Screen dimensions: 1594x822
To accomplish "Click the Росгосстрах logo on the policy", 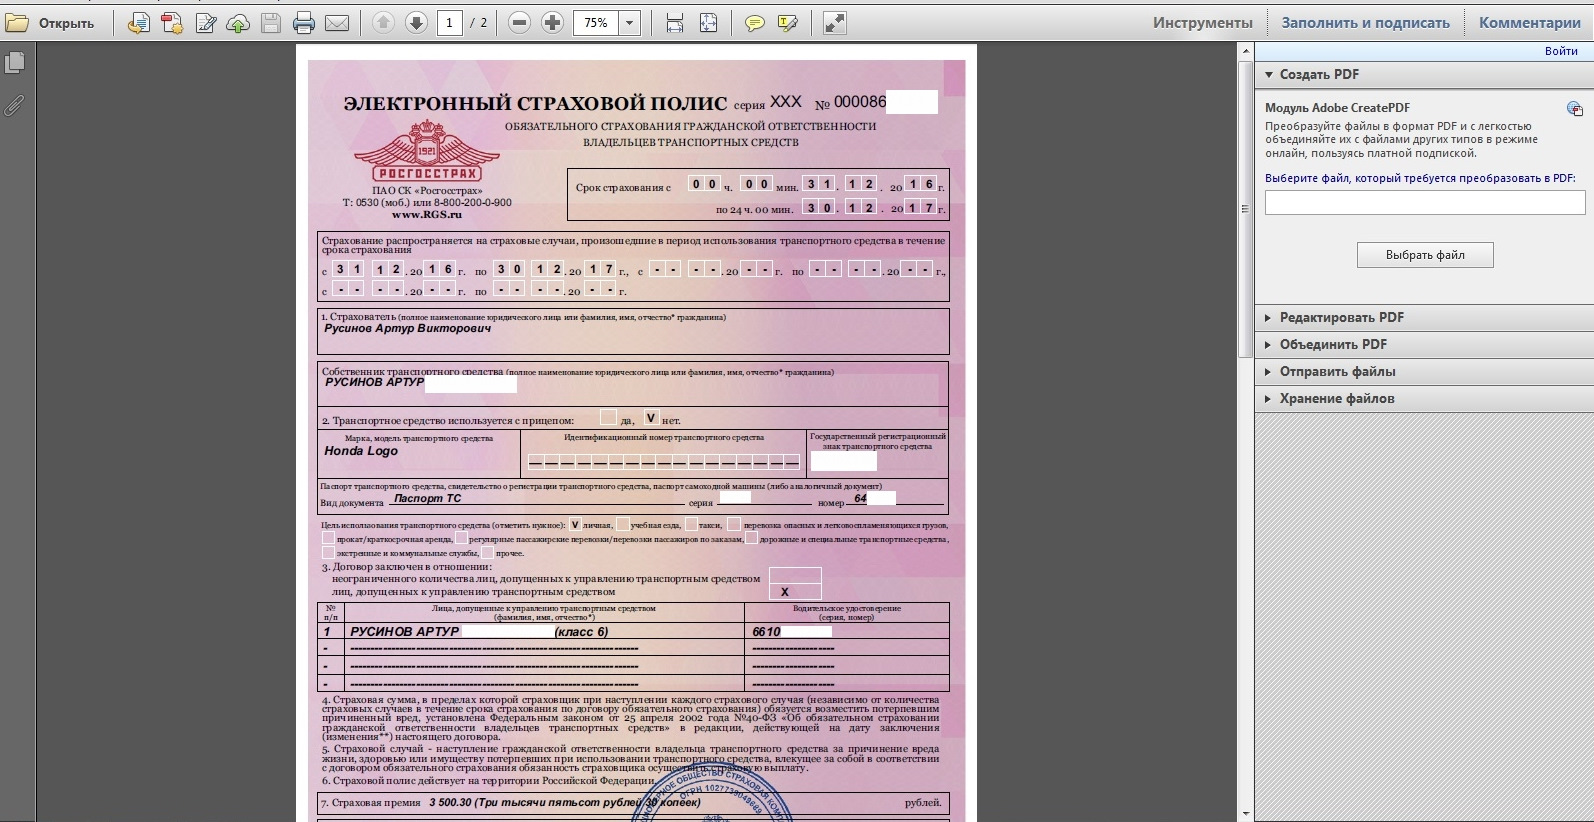I will coord(427,151).
